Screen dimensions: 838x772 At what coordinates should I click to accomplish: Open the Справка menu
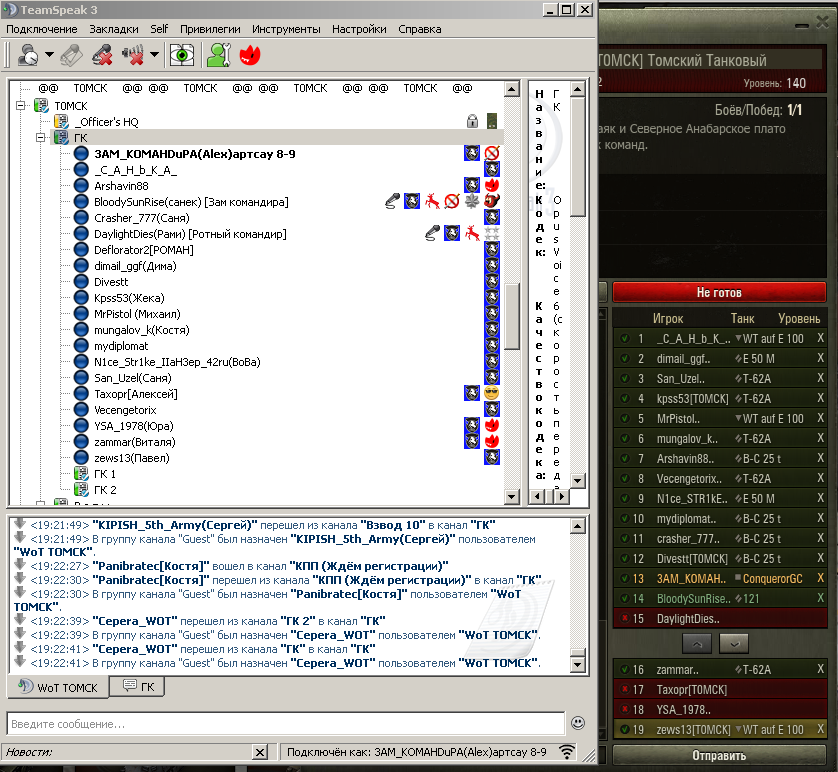click(x=420, y=29)
